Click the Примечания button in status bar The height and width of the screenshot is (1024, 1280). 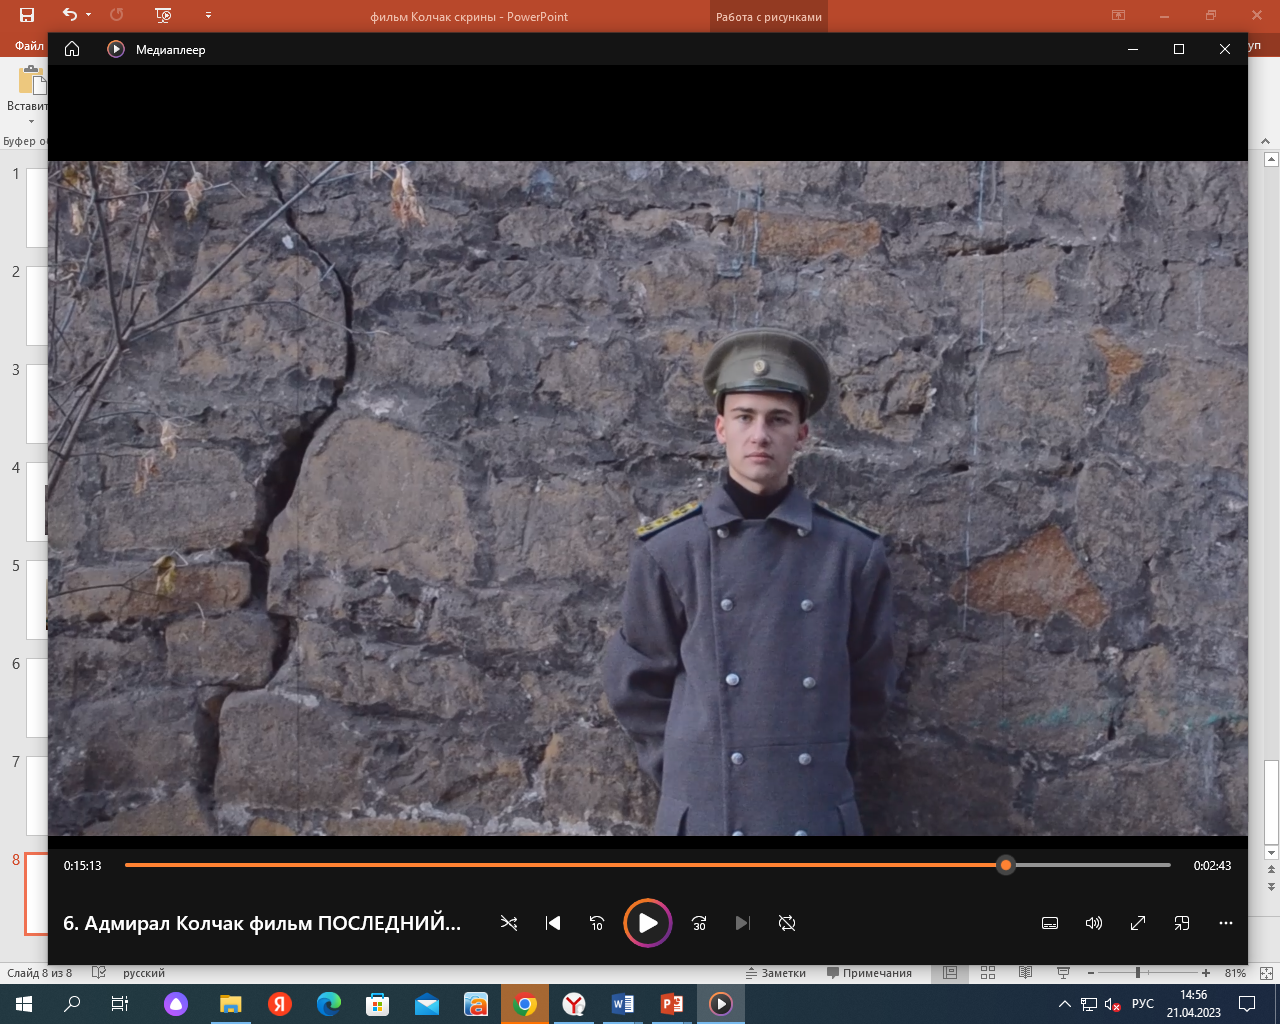(869, 973)
